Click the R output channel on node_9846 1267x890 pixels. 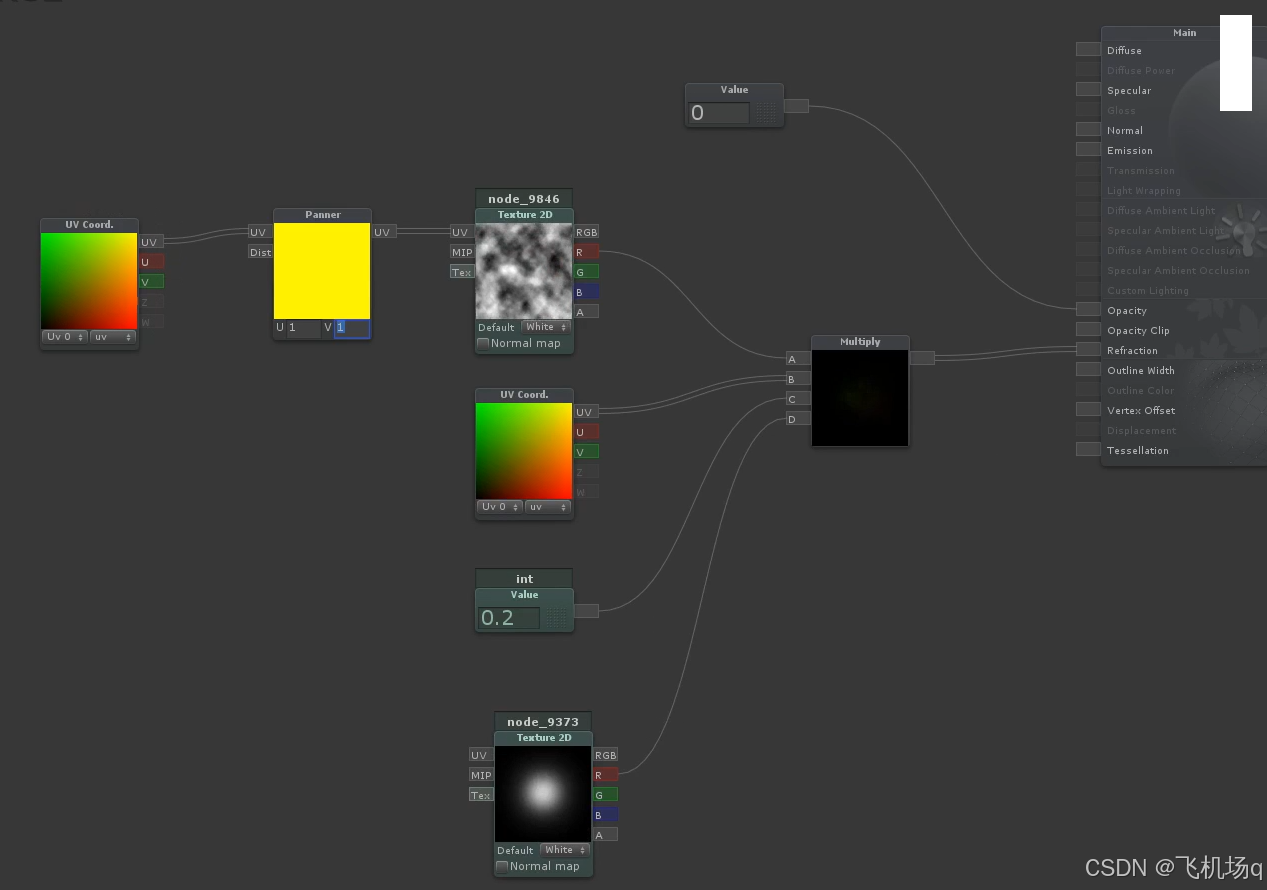[587, 252]
